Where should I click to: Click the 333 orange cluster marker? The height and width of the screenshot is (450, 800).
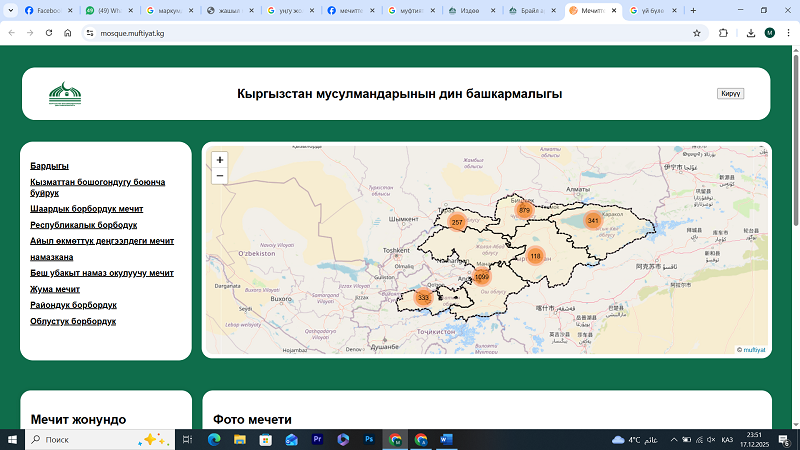pos(423,297)
